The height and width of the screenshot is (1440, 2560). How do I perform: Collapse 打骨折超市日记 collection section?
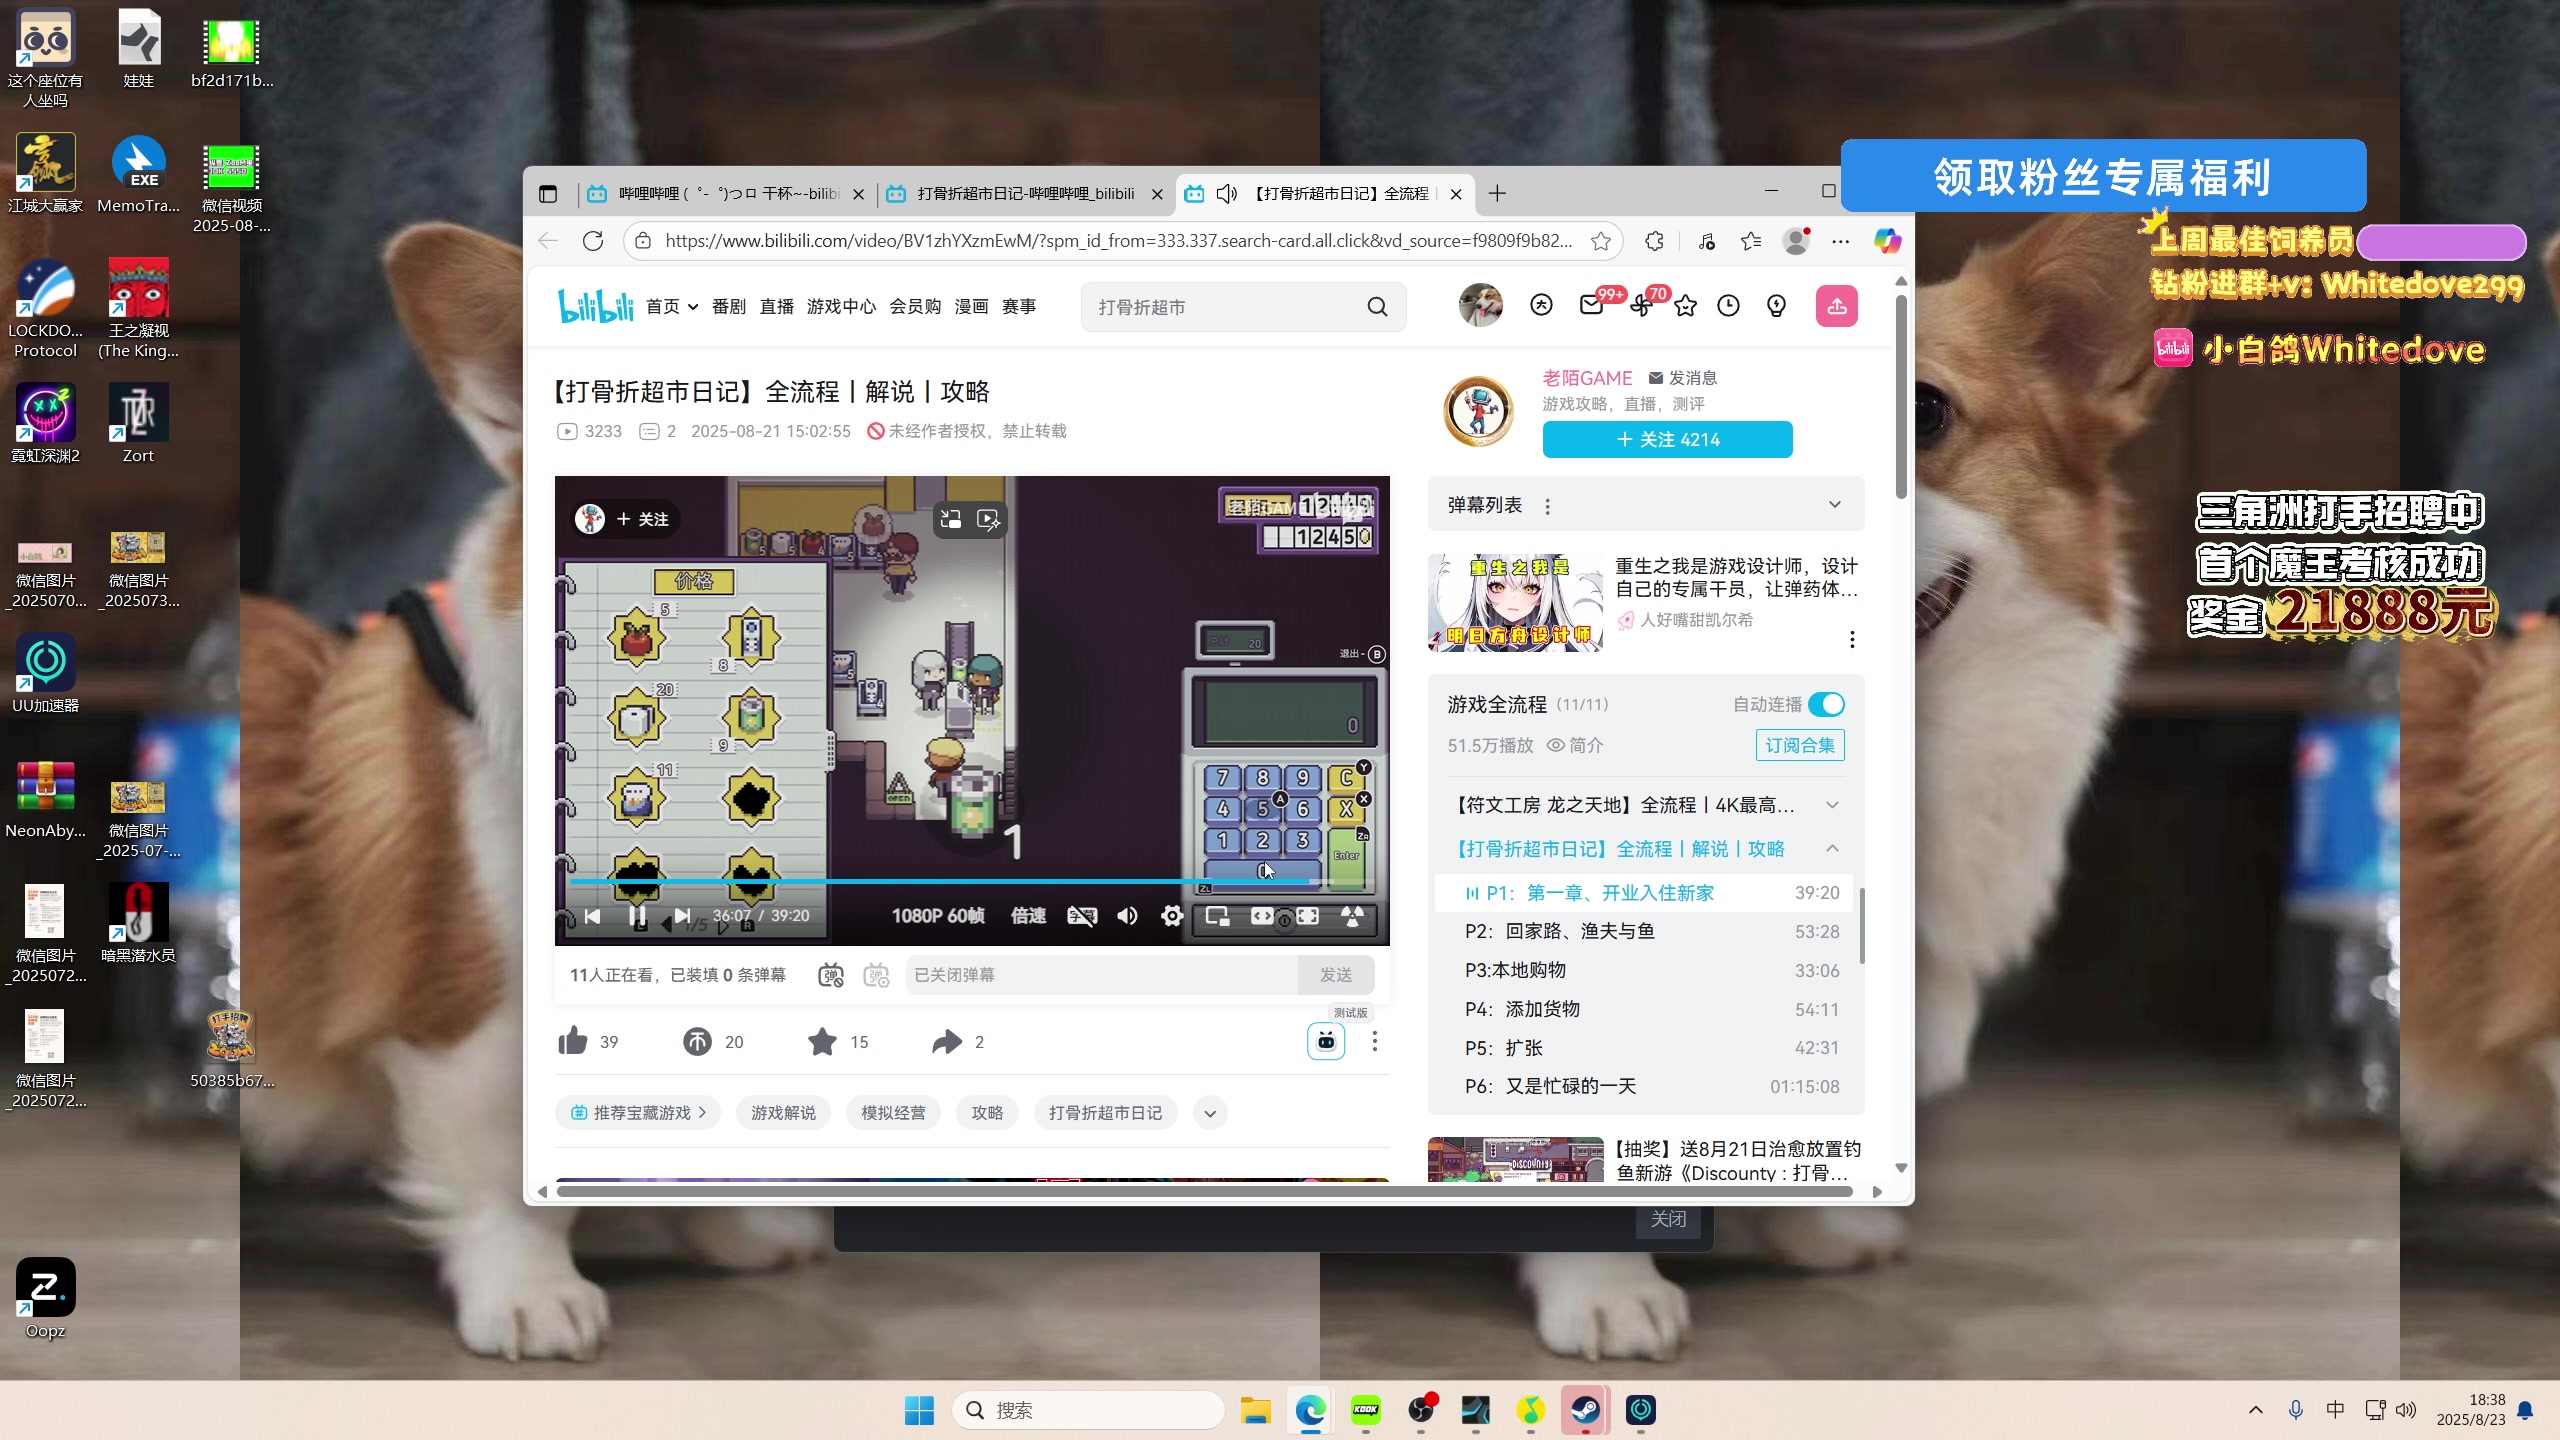(1832, 848)
